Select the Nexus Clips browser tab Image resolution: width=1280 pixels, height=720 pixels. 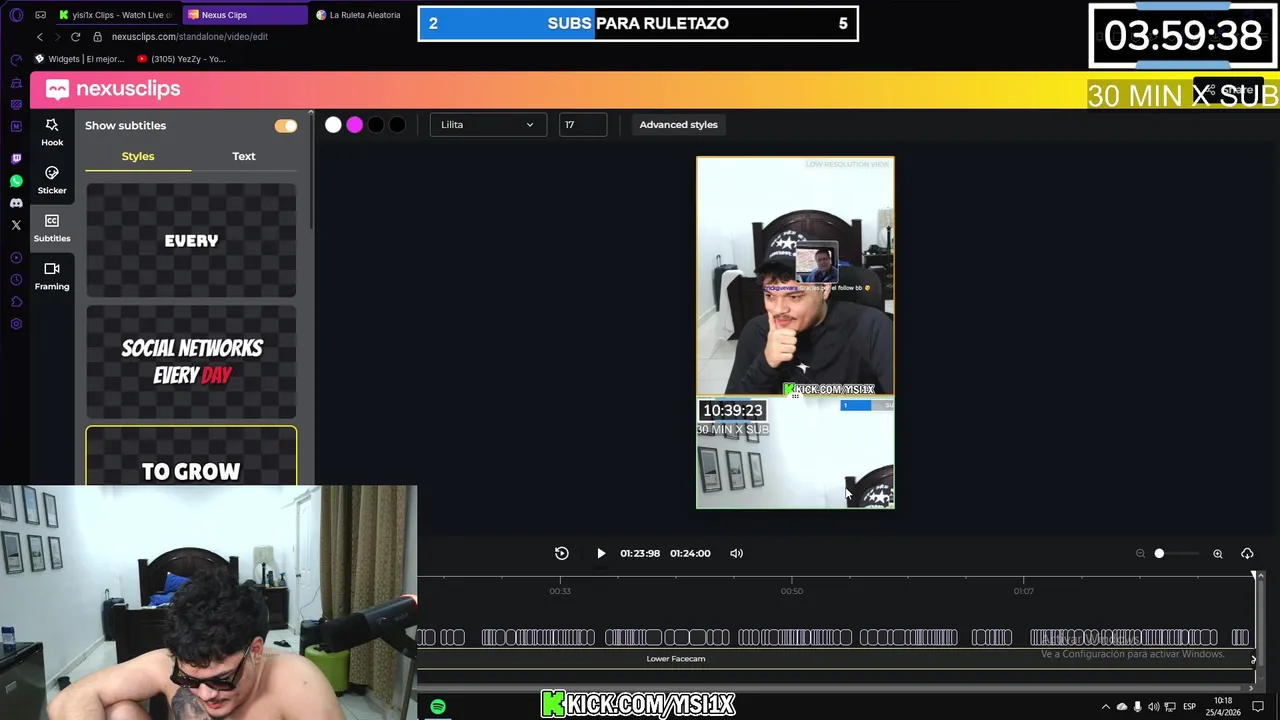pyautogui.click(x=243, y=15)
